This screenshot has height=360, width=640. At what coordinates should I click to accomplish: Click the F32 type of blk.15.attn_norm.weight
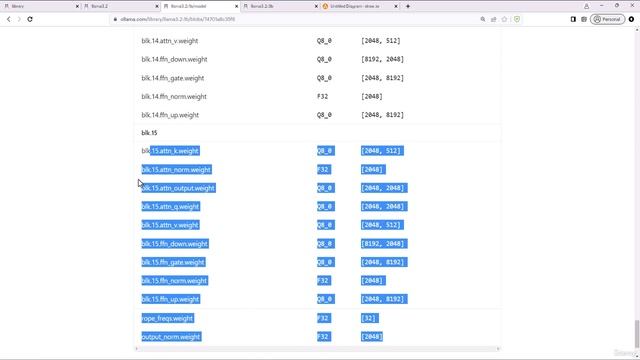[323, 169]
